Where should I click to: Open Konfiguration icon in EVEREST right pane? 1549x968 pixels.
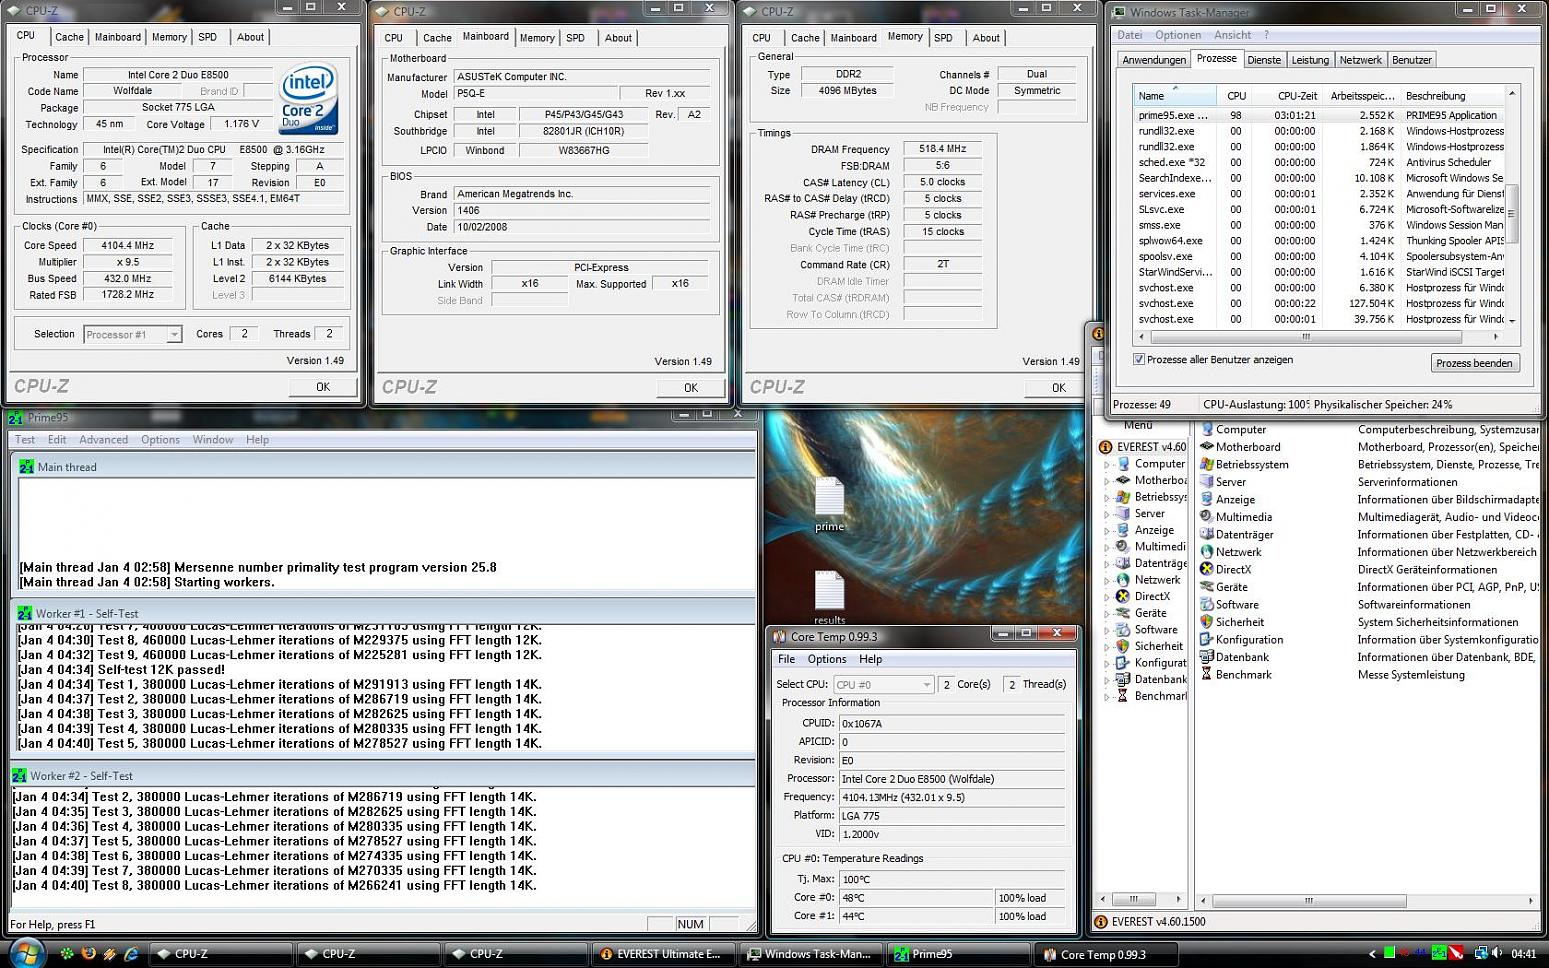[x=1206, y=639]
